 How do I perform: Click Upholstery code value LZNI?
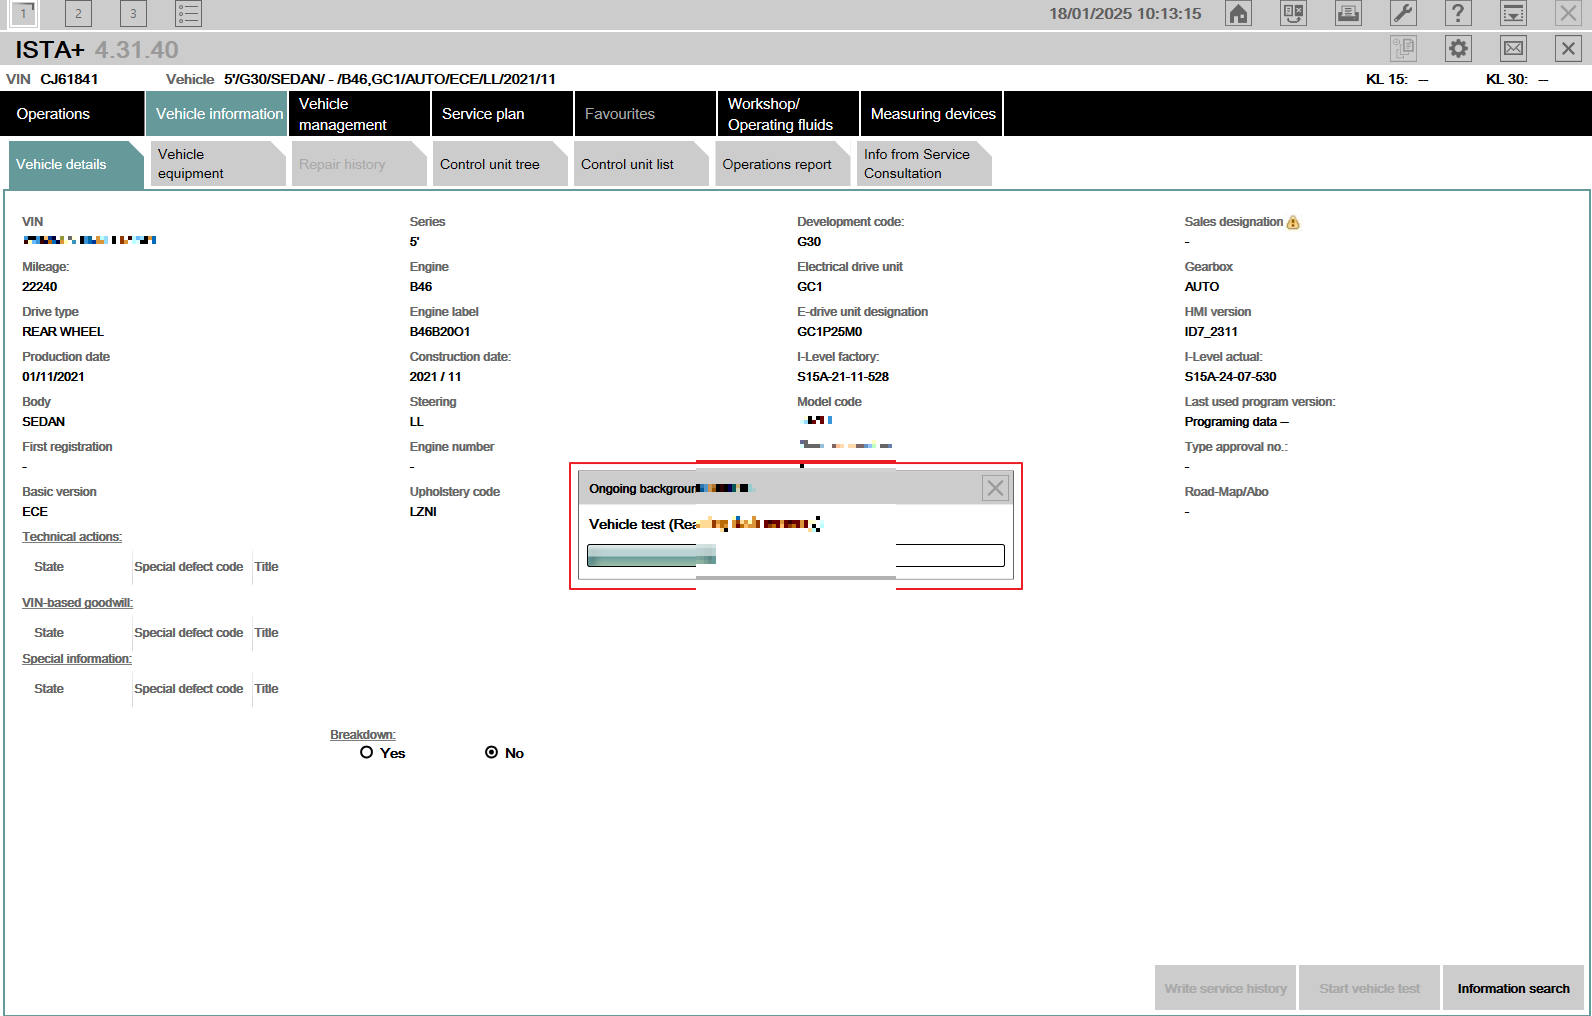coord(423,512)
